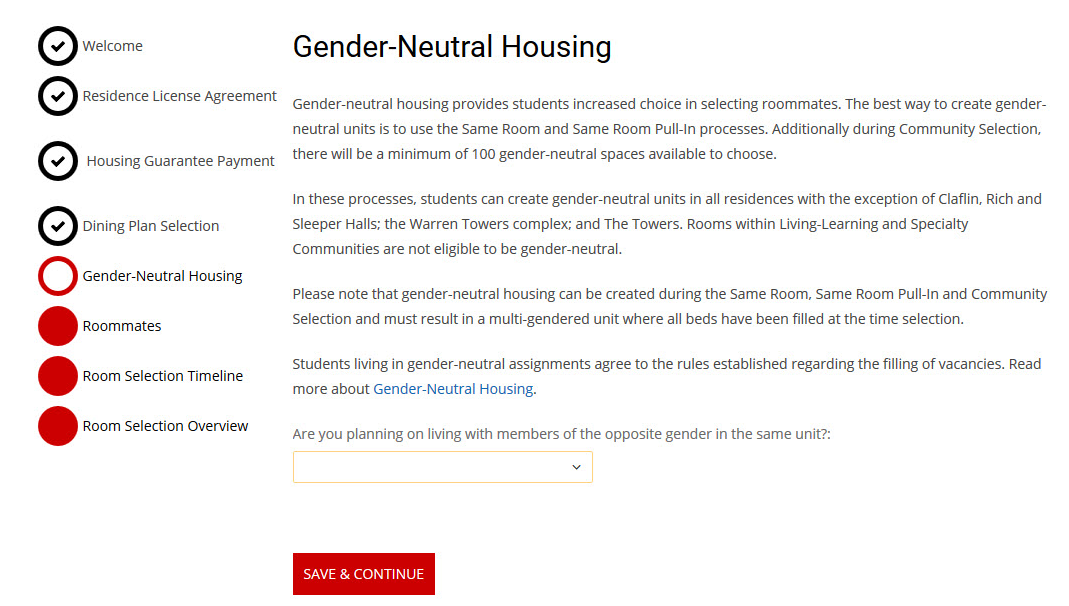1069x606 pixels.
Task: Click the dropdown chevron arrow
Action: click(576, 467)
